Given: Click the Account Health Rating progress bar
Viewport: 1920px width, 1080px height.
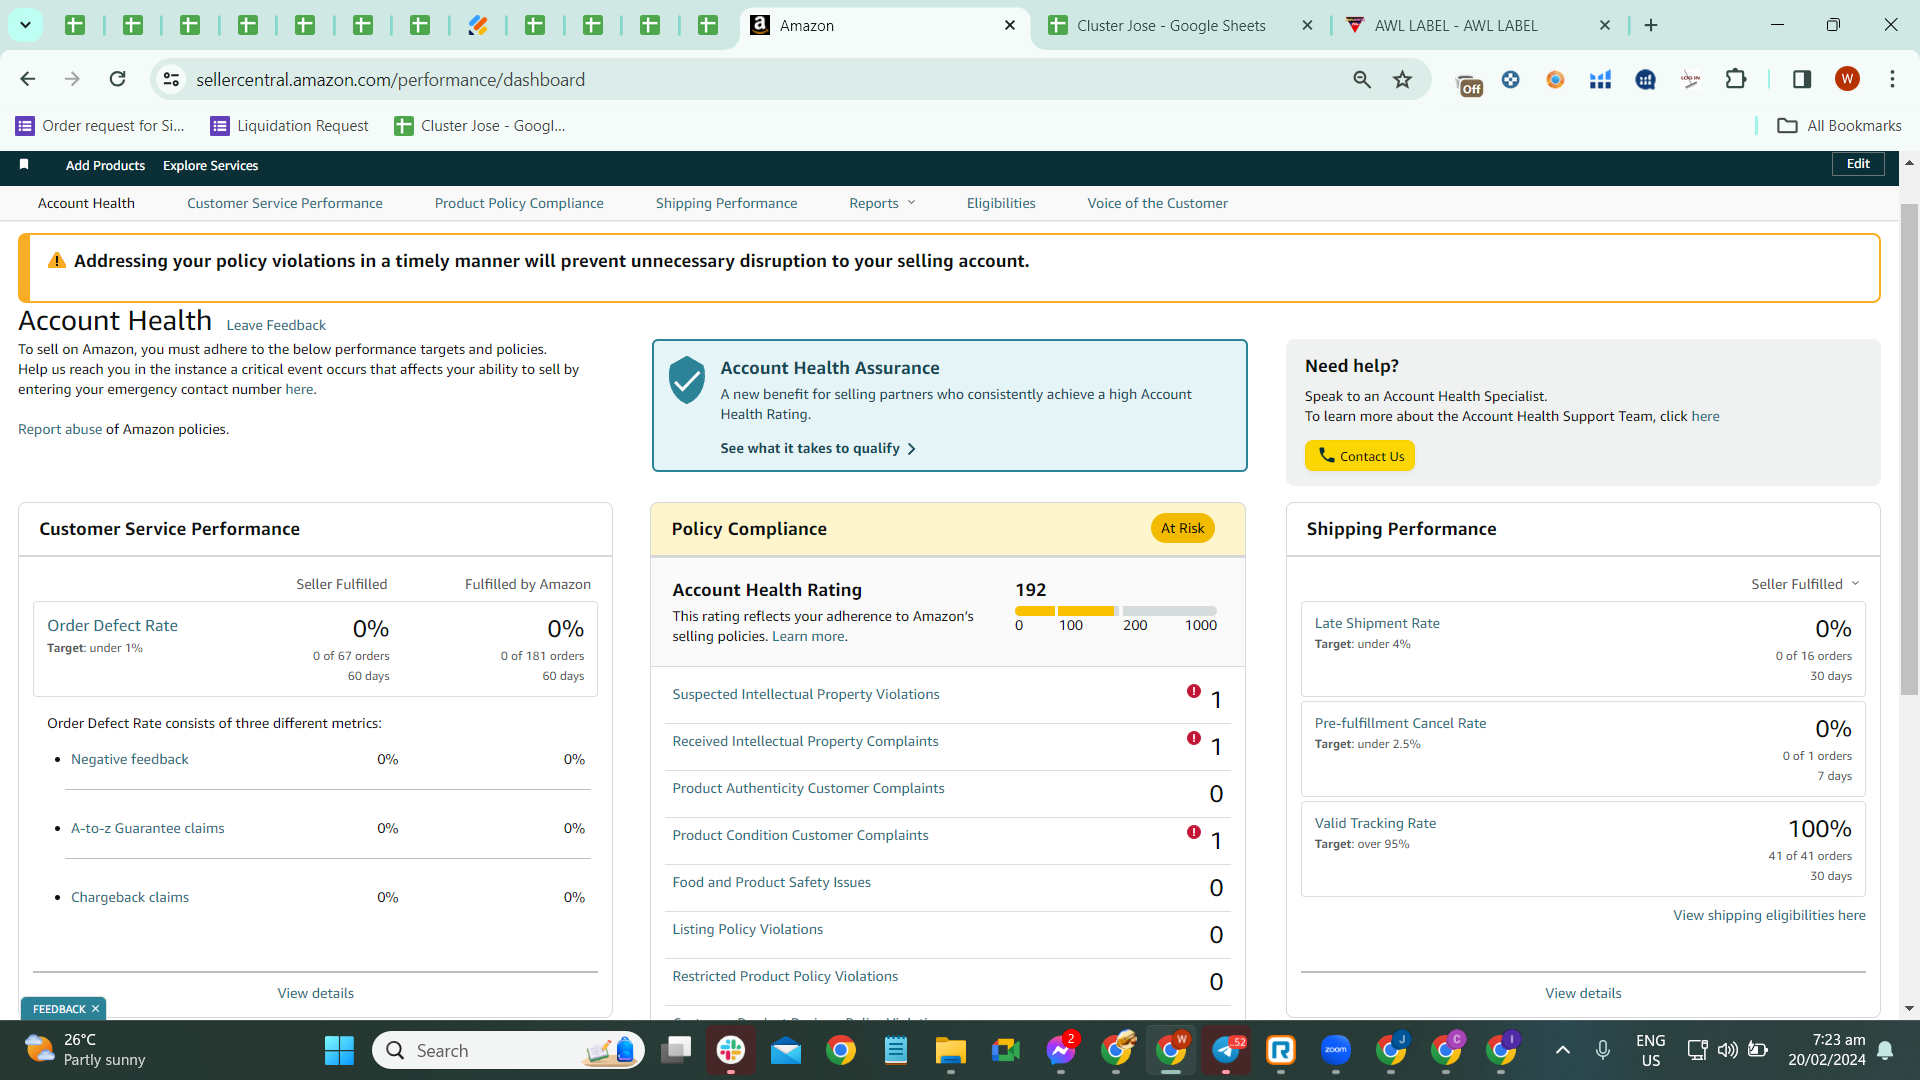Looking at the screenshot, I should tap(1116, 610).
